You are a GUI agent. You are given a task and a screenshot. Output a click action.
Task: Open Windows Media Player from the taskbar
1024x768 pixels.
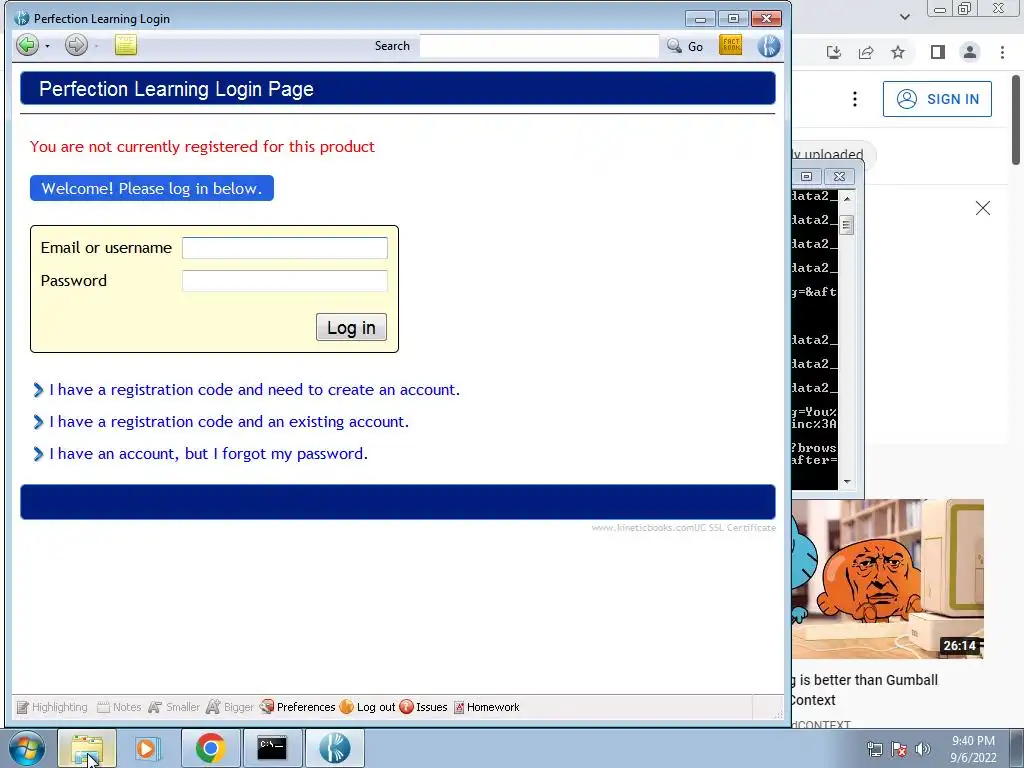(148, 748)
